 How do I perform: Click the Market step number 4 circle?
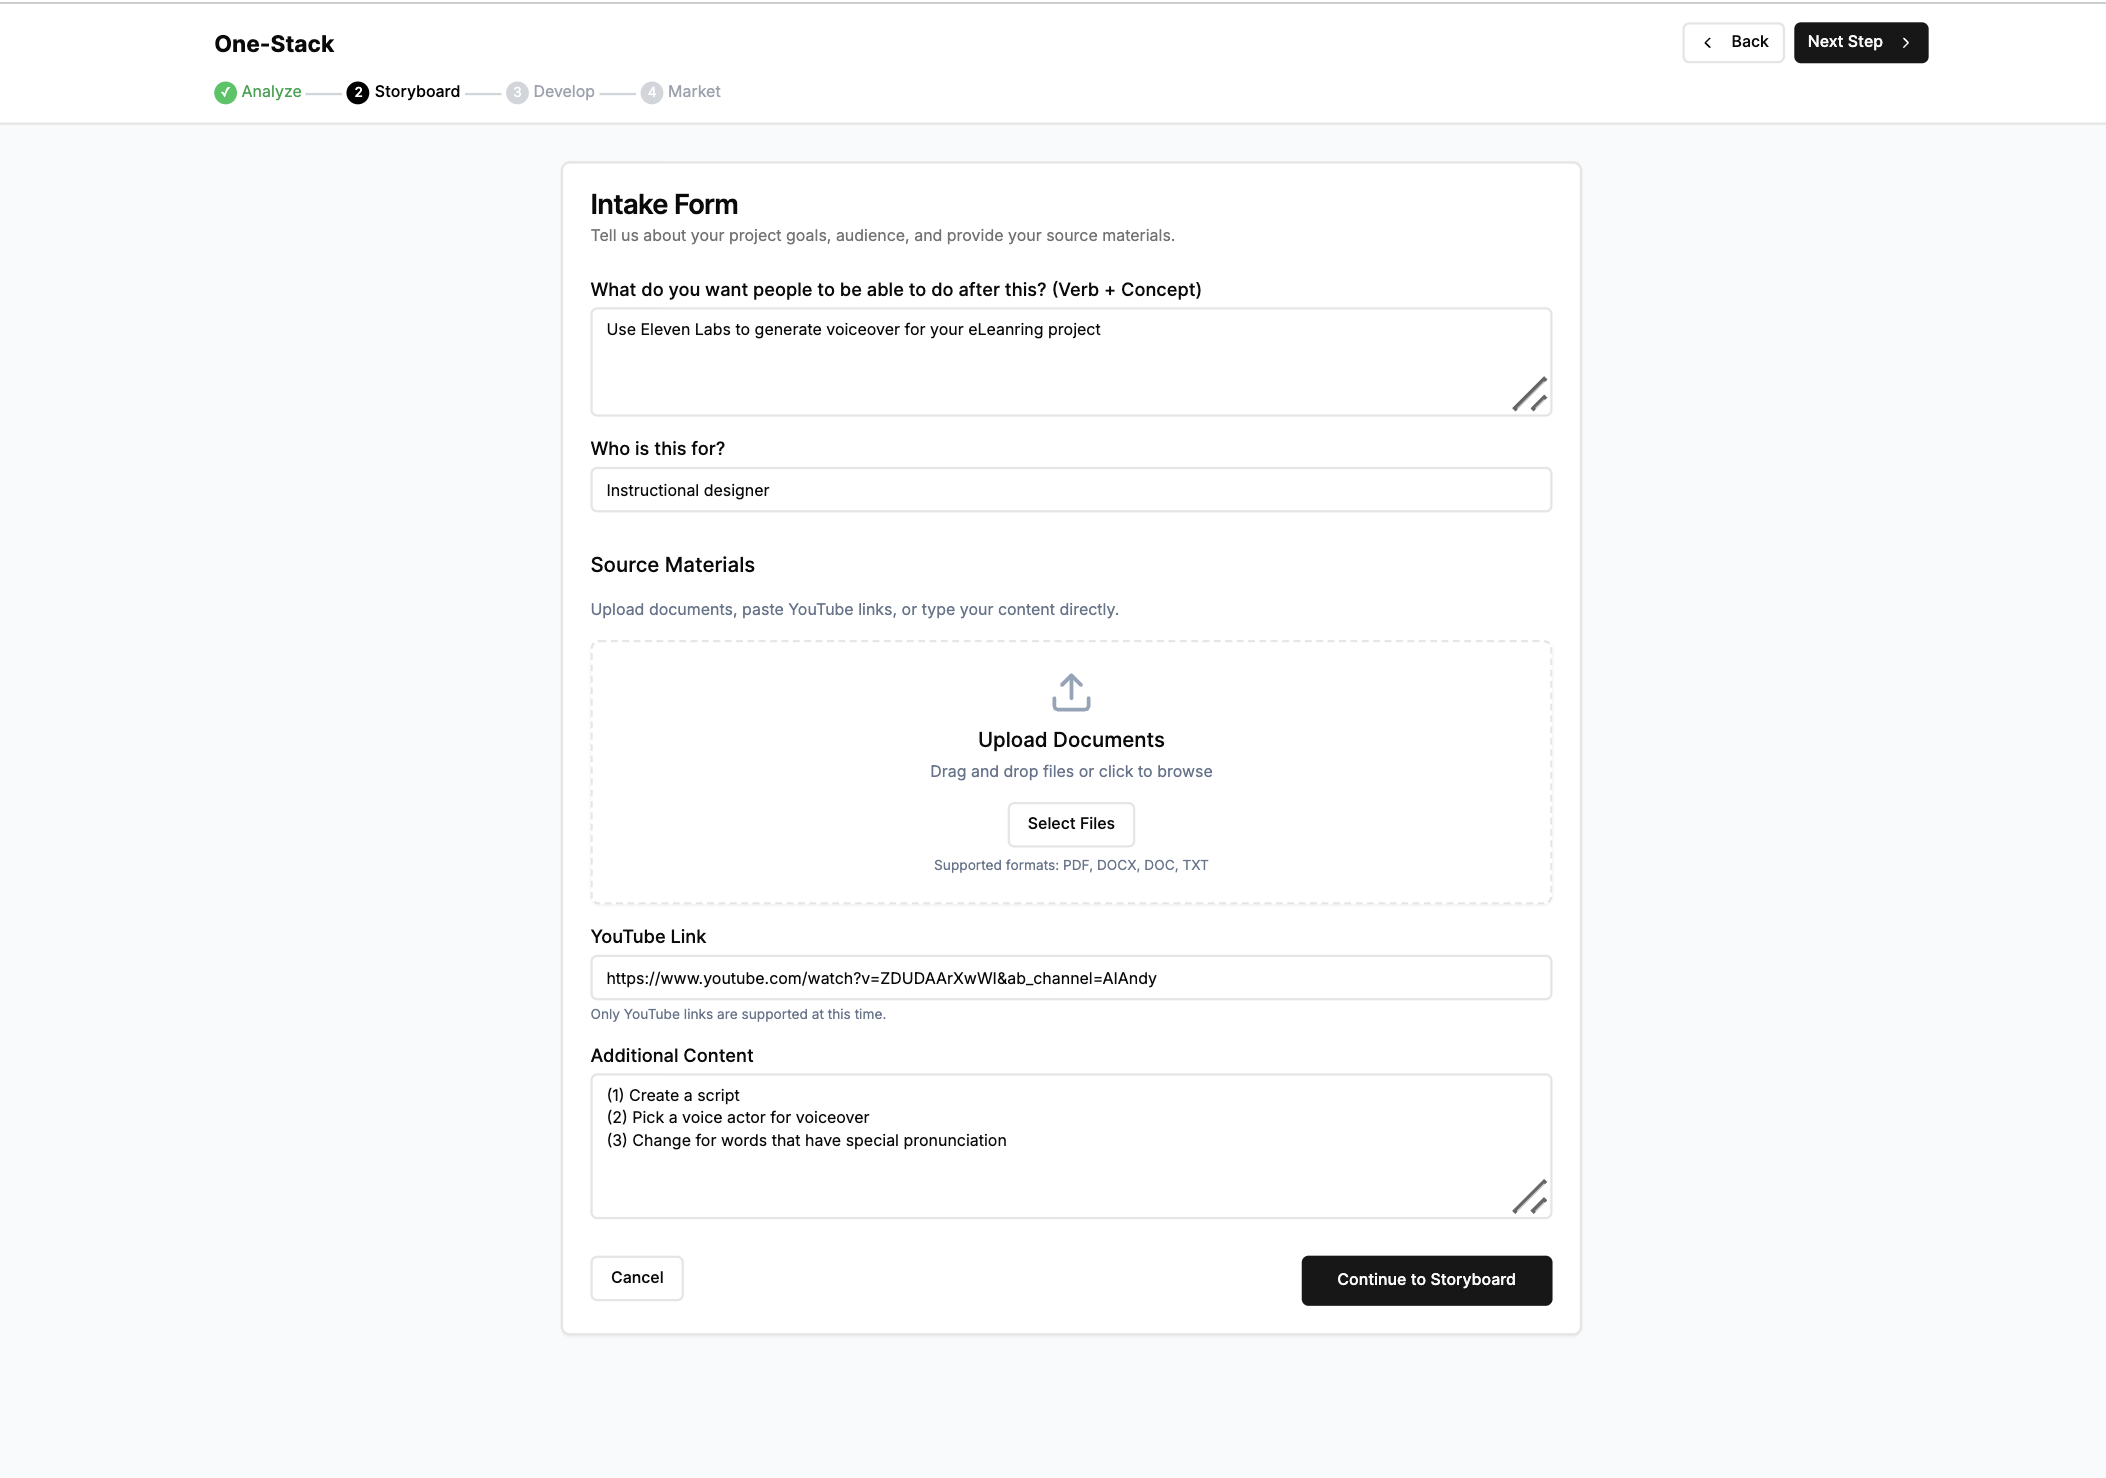[651, 92]
